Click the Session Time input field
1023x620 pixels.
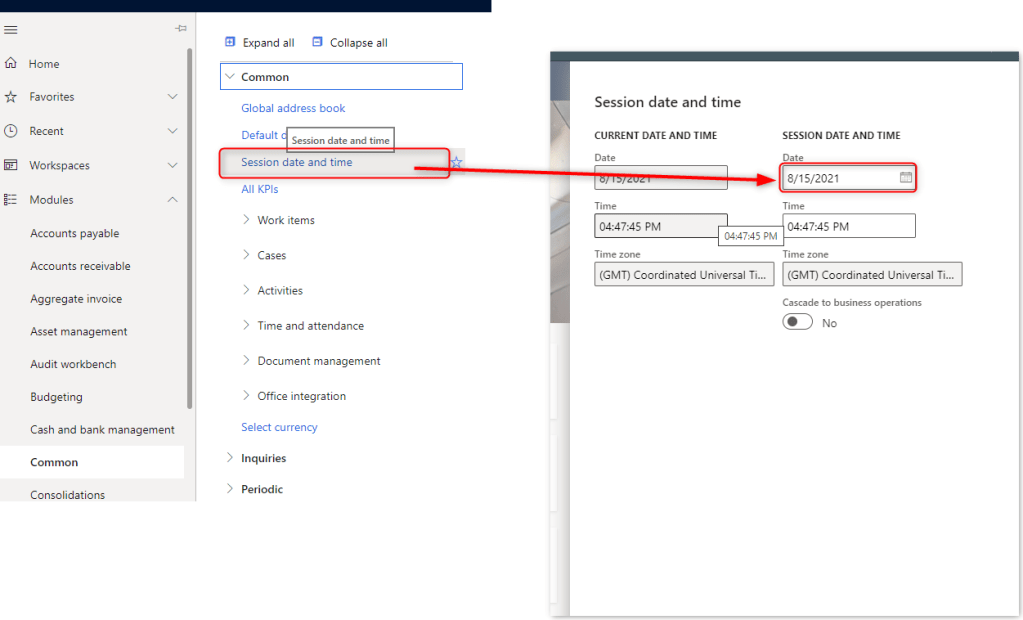point(848,227)
